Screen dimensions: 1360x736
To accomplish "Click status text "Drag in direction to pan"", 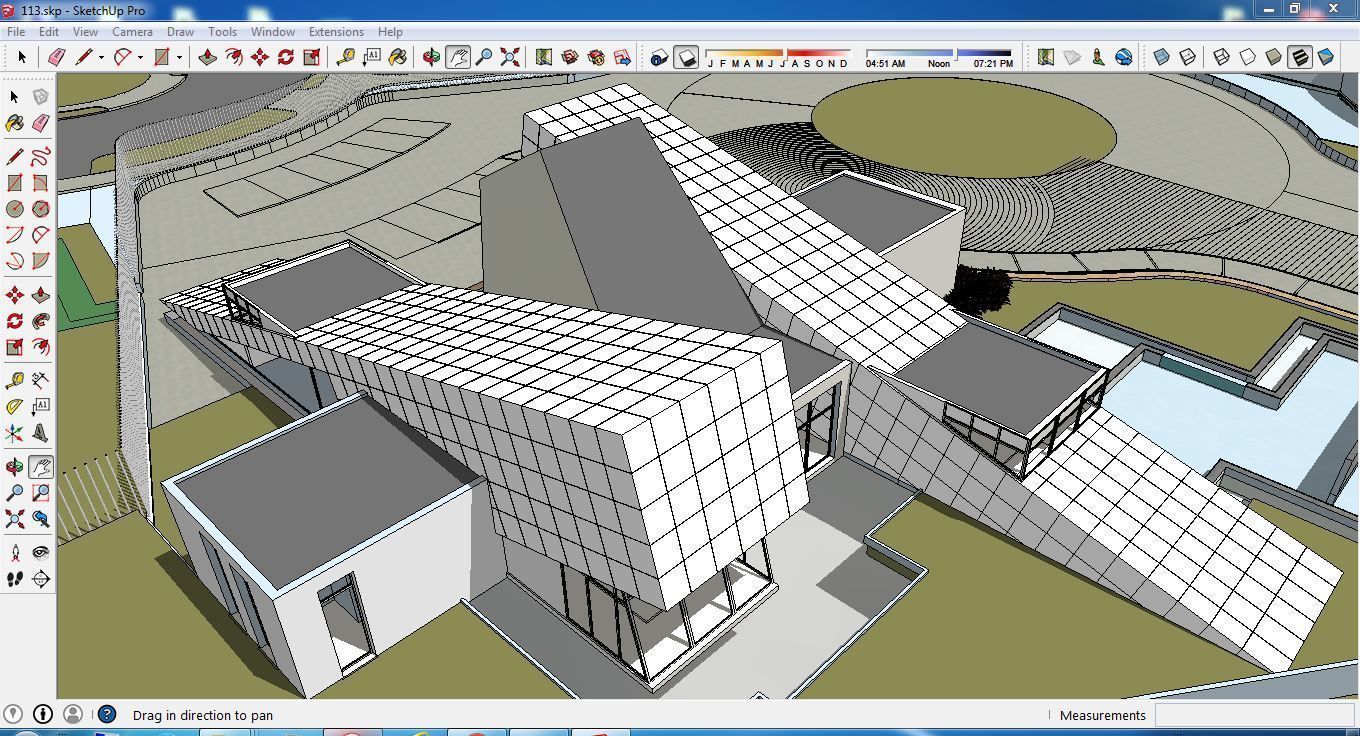I will [x=203, y=715].
